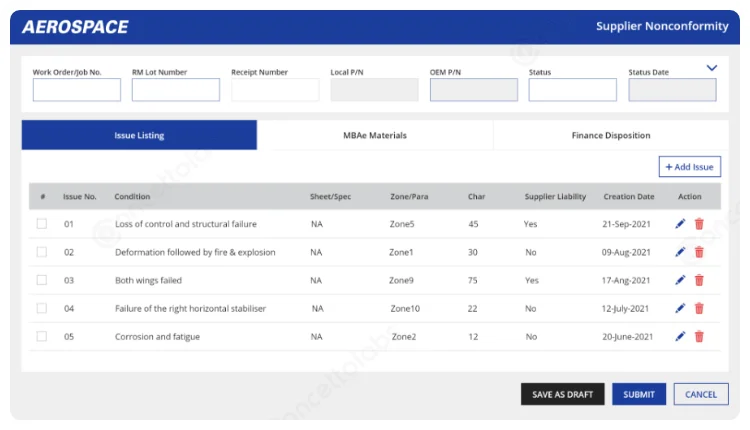
Task: Delete issue 01 using its trash icon
Action: [699, 224]
